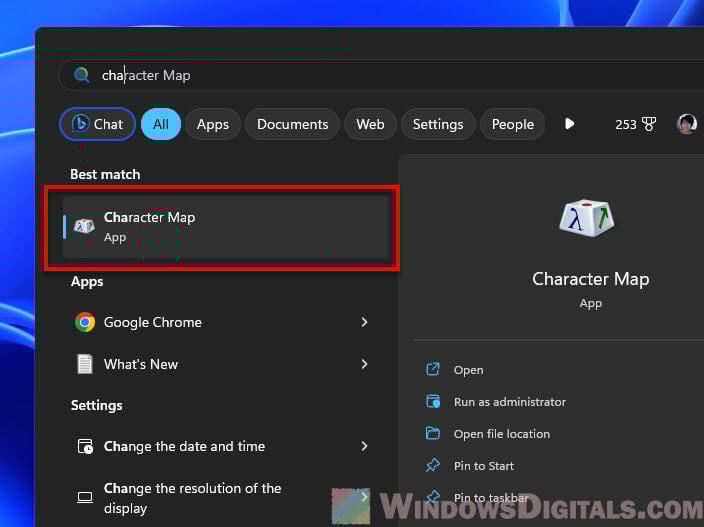The height and width of the screenshot is (527, 704).
Task: Switch to the People filter
Action: (x=513, y=124)
